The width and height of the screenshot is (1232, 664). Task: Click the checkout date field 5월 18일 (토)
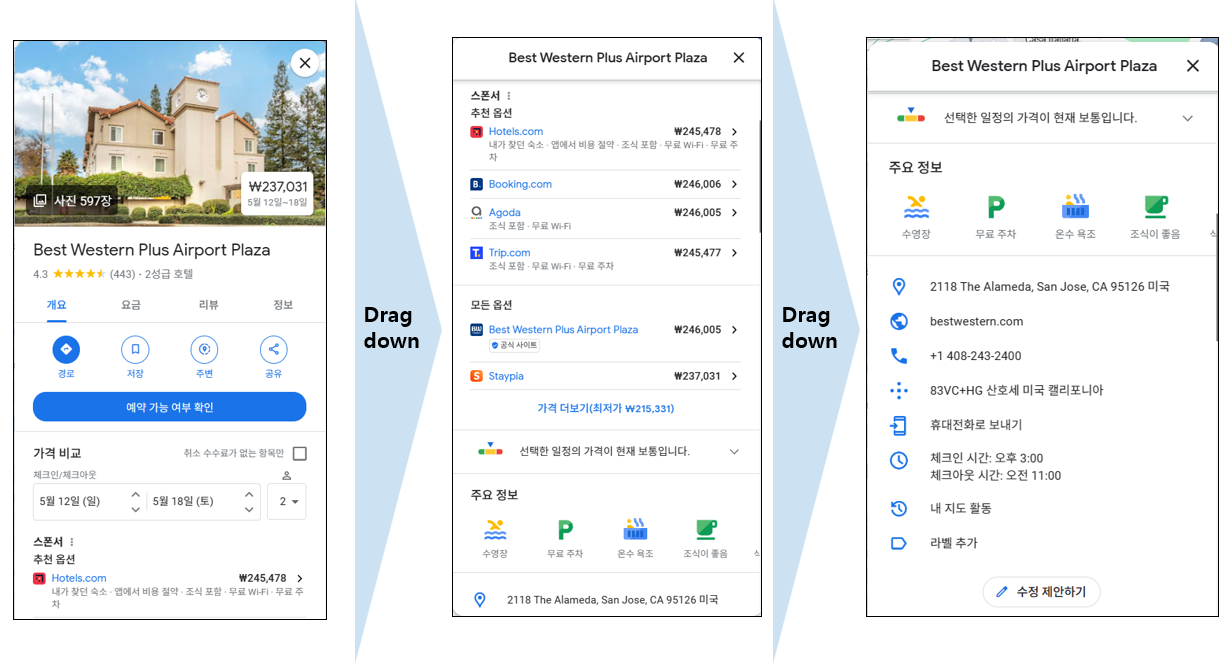point(204,502)
